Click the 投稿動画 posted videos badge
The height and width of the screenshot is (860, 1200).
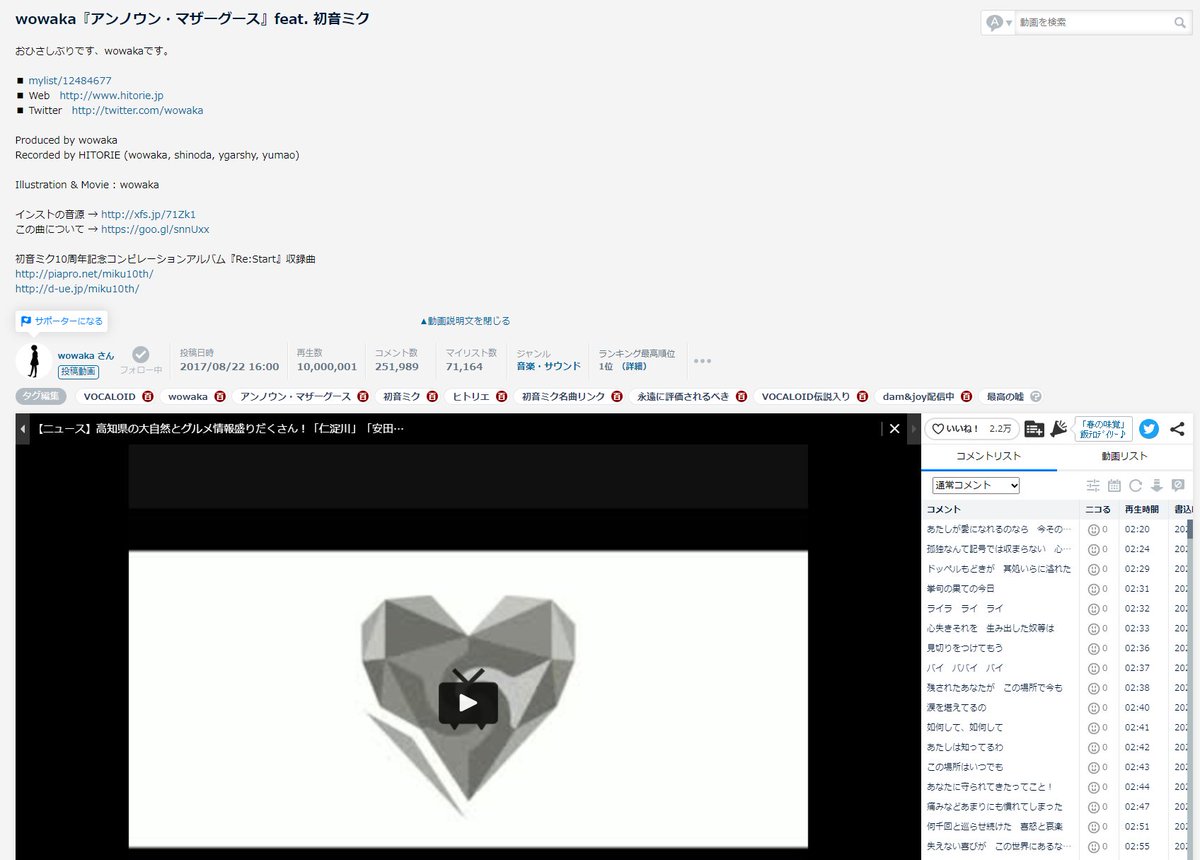78,371
